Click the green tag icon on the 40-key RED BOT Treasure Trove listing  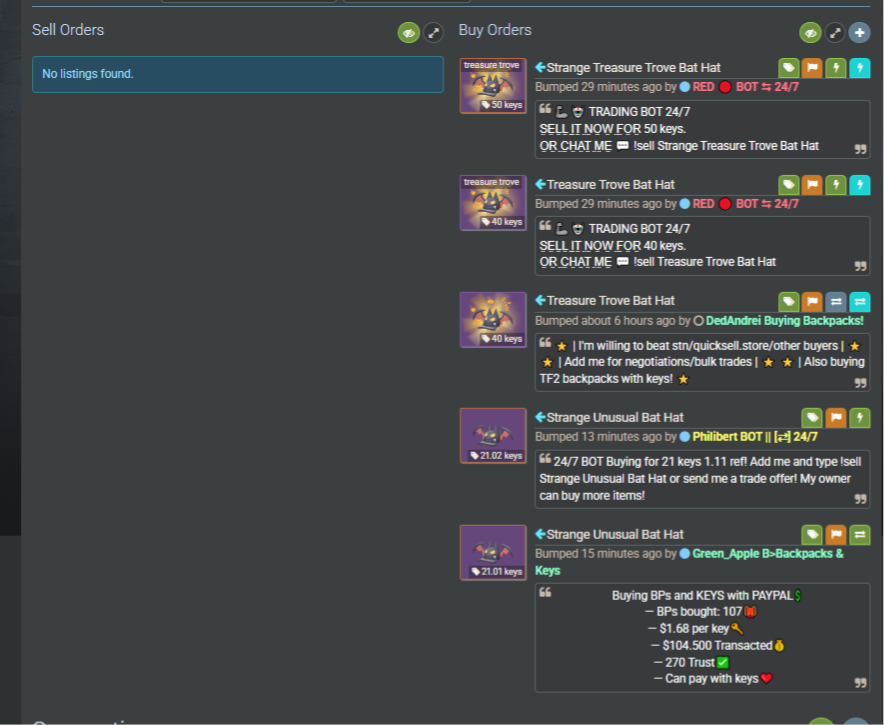click(x=789, y=184)
